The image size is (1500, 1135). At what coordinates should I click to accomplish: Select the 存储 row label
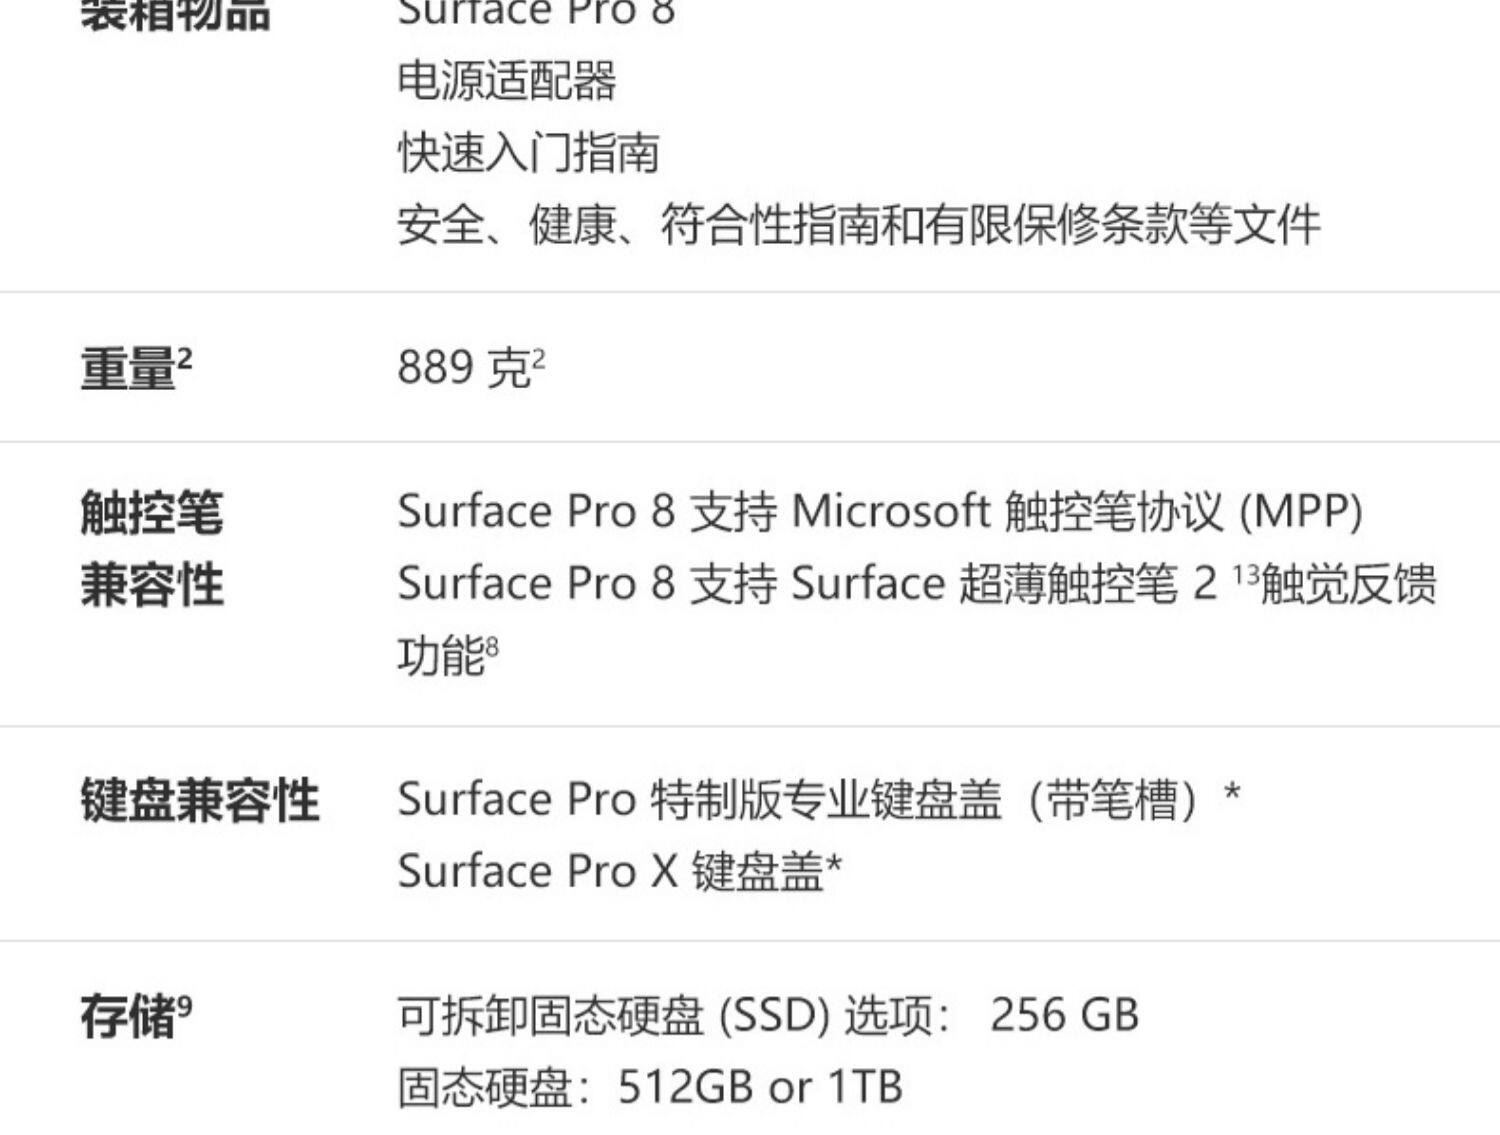coord(129,1016)
